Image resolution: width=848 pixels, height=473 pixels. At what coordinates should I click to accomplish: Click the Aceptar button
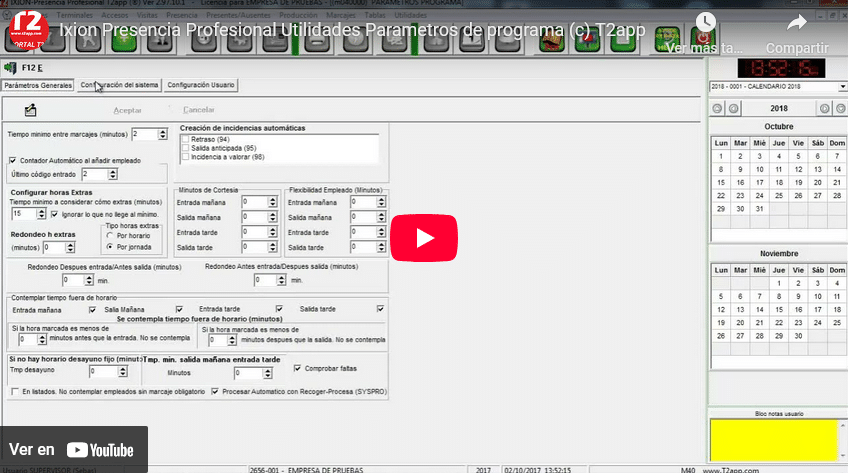point(128,110)
